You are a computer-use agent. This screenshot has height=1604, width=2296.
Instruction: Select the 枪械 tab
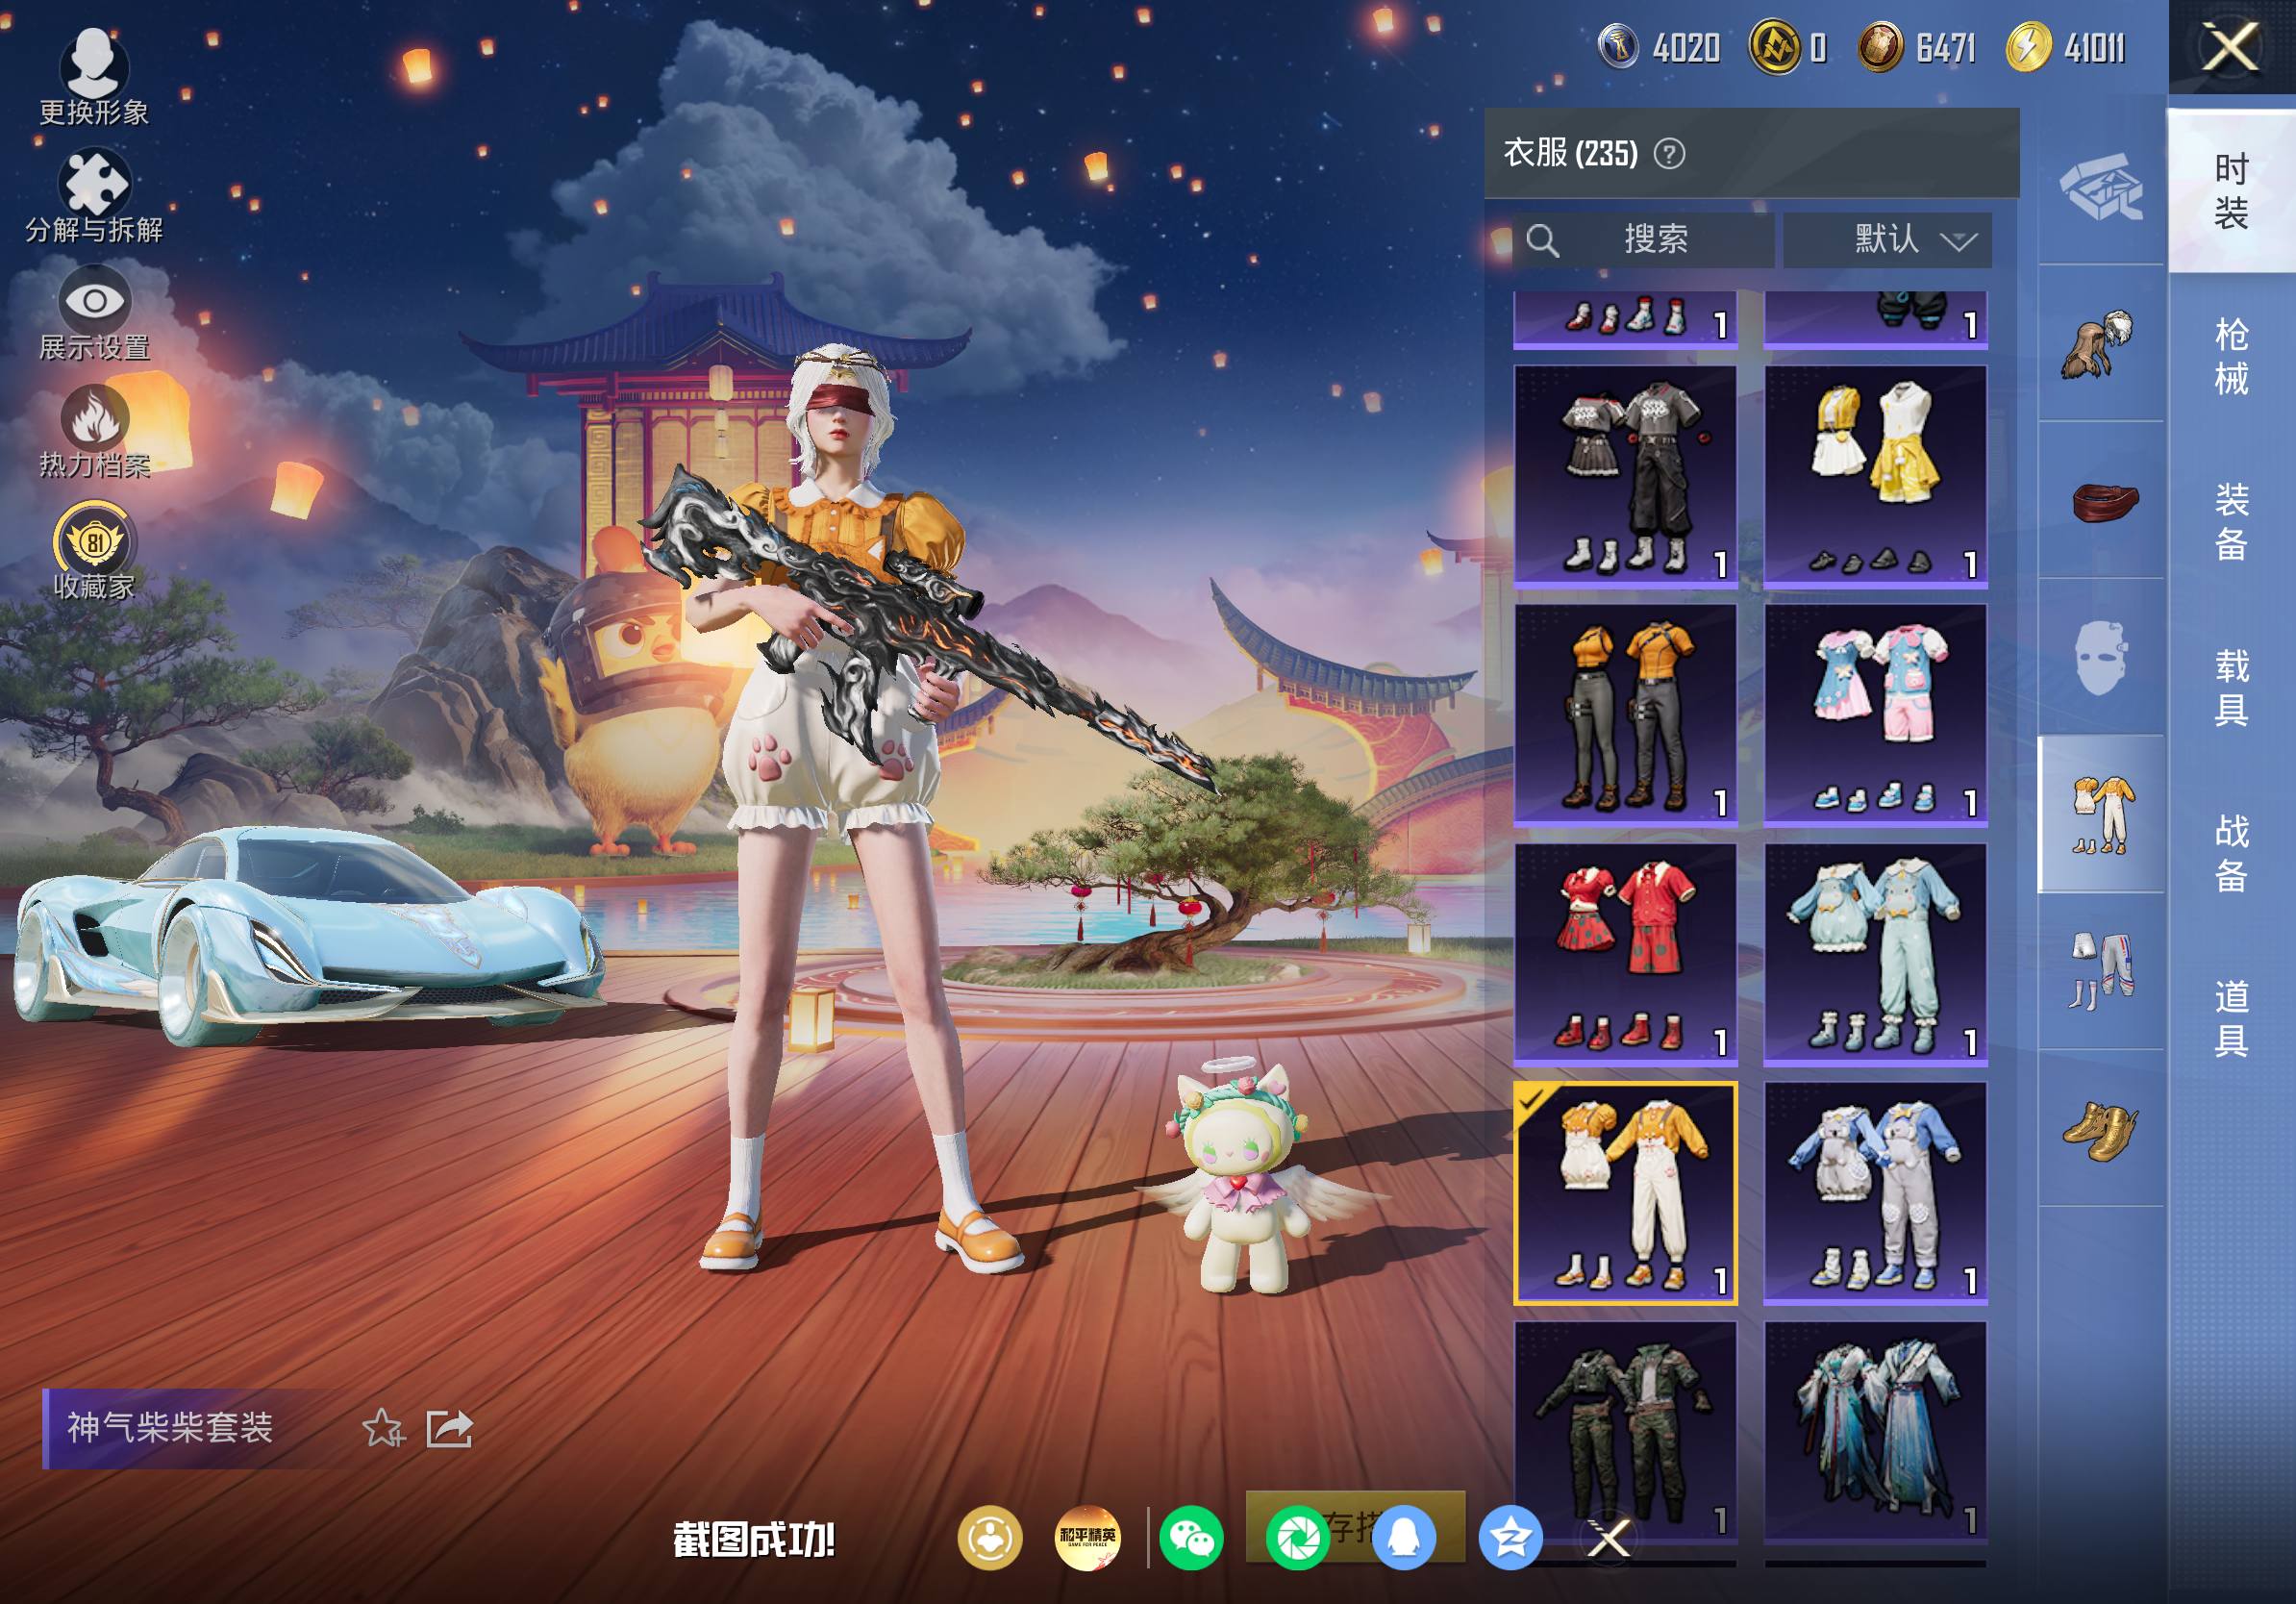pos(2231,356)
